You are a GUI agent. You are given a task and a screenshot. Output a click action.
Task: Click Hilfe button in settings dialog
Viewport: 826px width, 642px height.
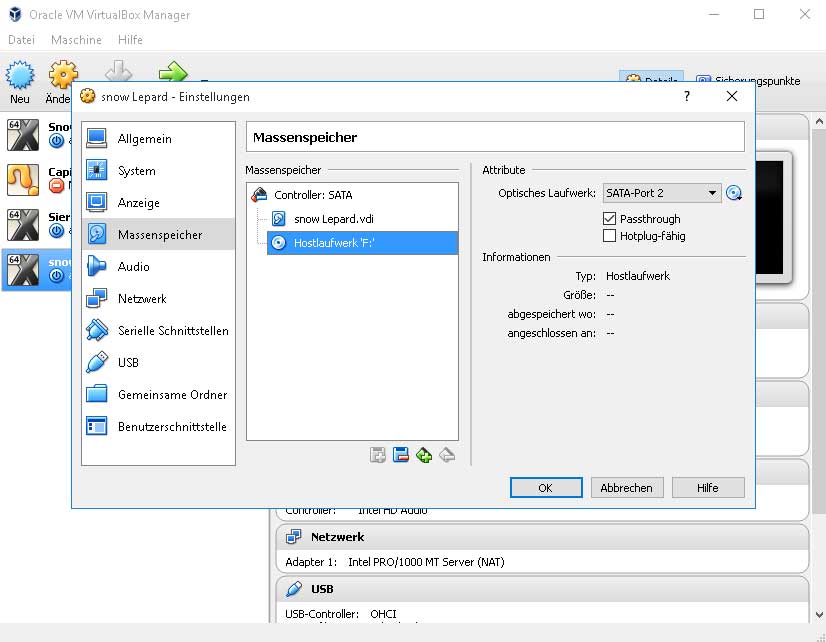pos(708,488)
